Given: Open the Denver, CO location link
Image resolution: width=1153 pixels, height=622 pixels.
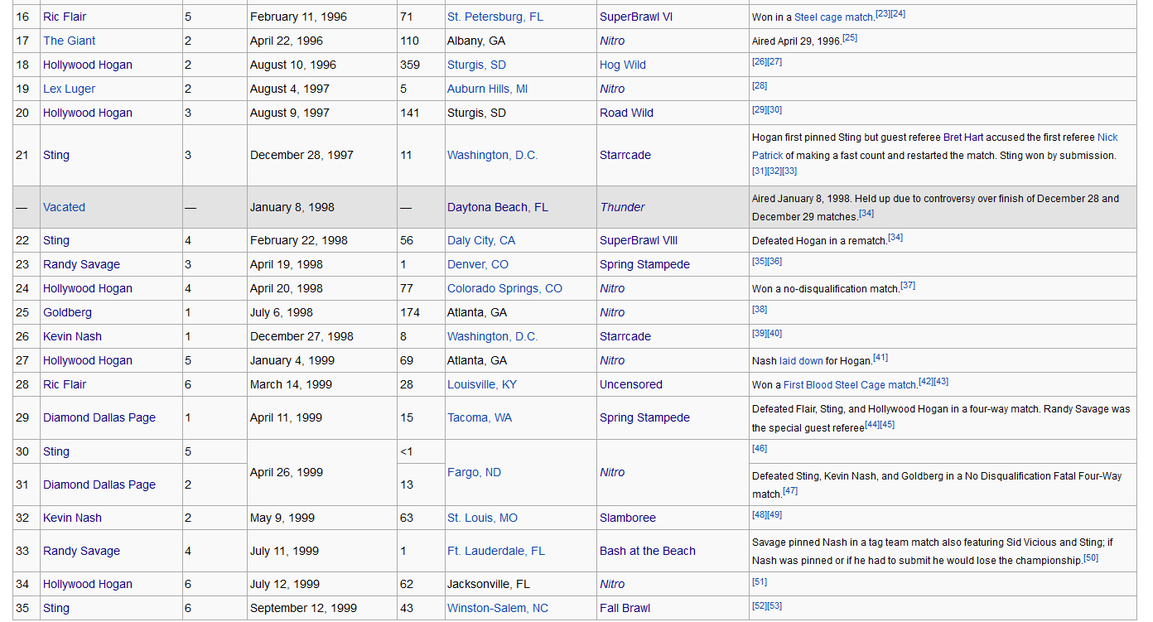Looking at the screenshot, I should tap(478, 265).
